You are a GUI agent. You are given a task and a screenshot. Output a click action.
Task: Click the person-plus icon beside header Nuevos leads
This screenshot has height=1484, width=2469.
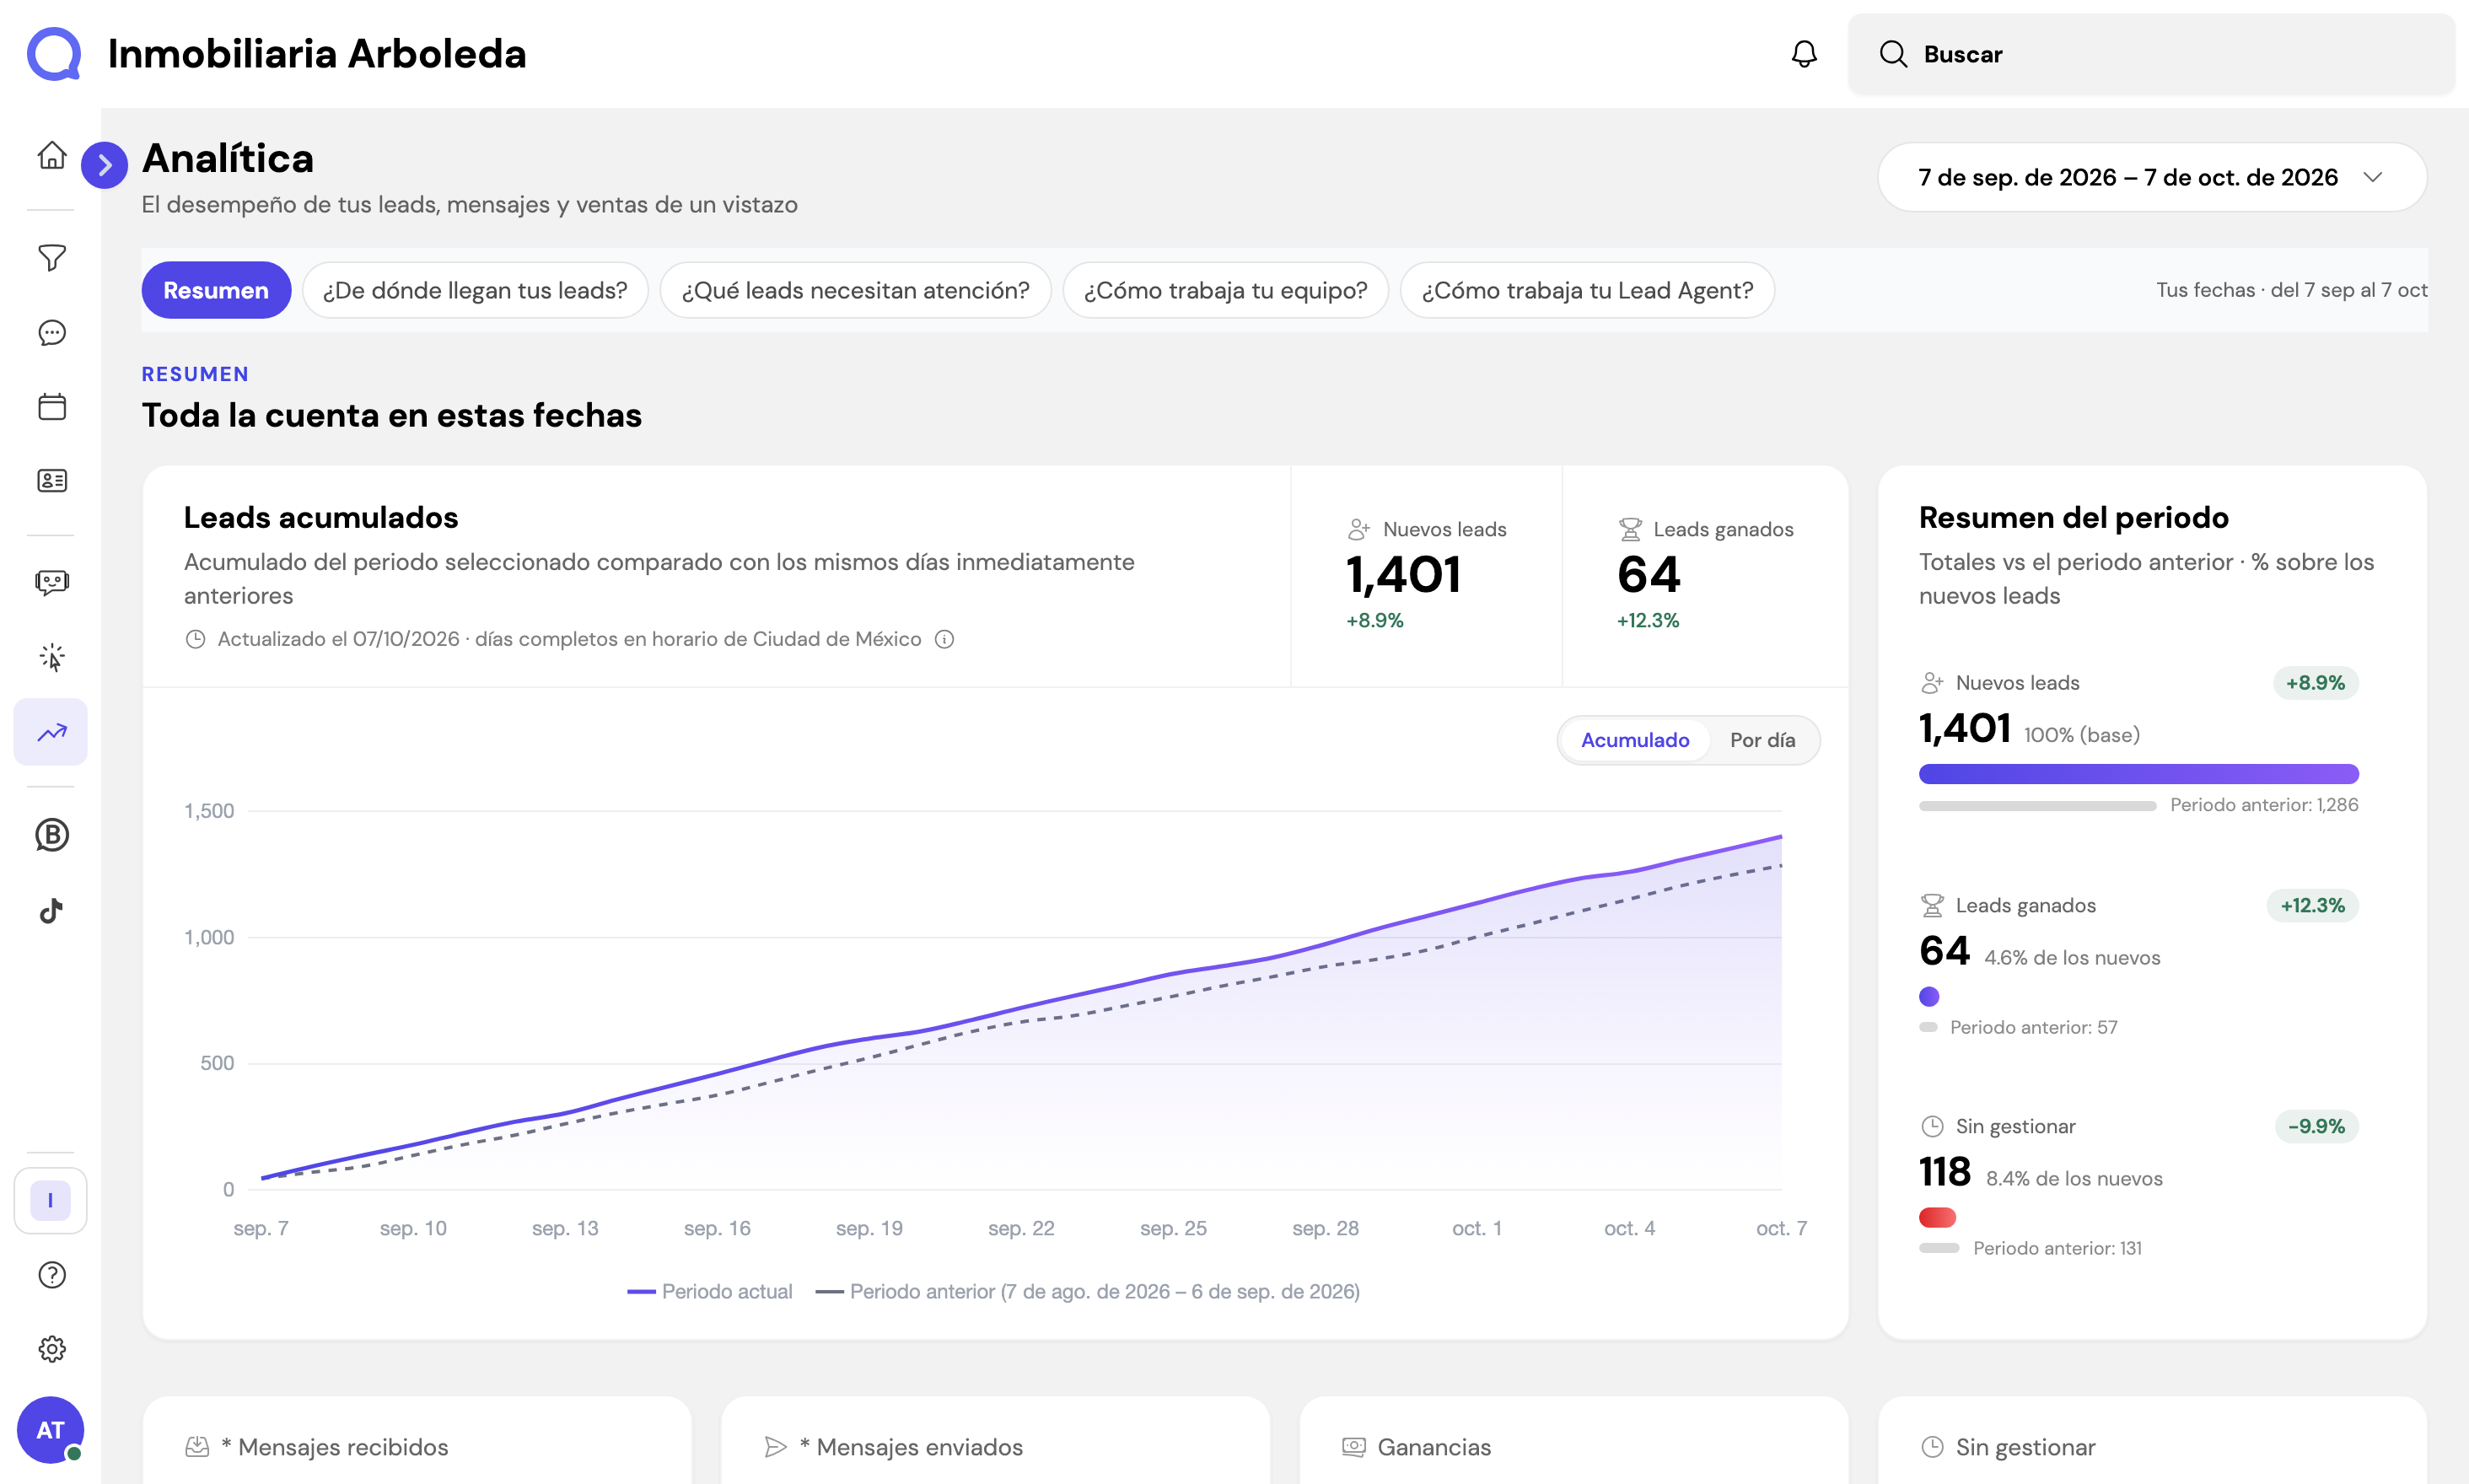click(x=1359, y=529)
